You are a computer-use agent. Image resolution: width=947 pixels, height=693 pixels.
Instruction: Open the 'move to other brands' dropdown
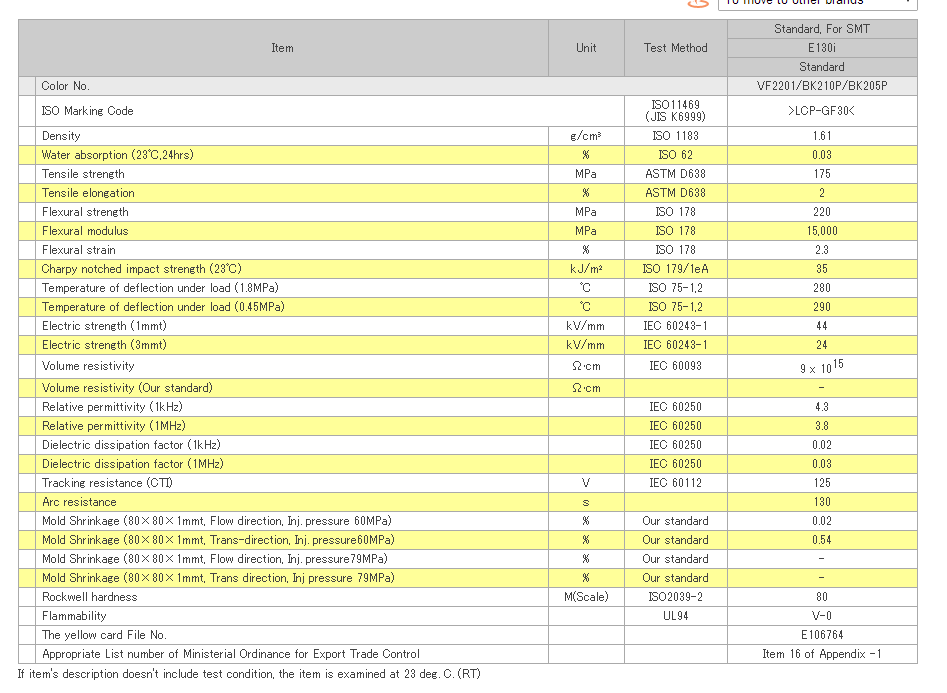(x=817, y=3)
